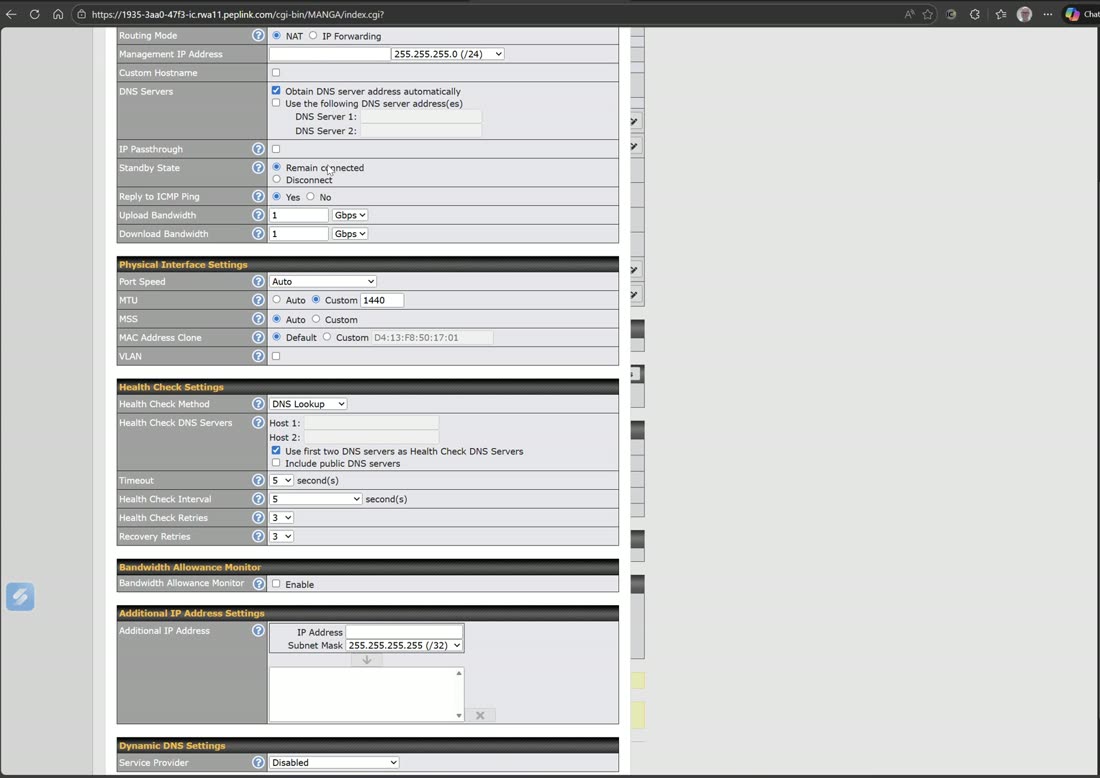Click the custom MTU value field
The width and height of the screenshot is (1100, 778).
382,300
